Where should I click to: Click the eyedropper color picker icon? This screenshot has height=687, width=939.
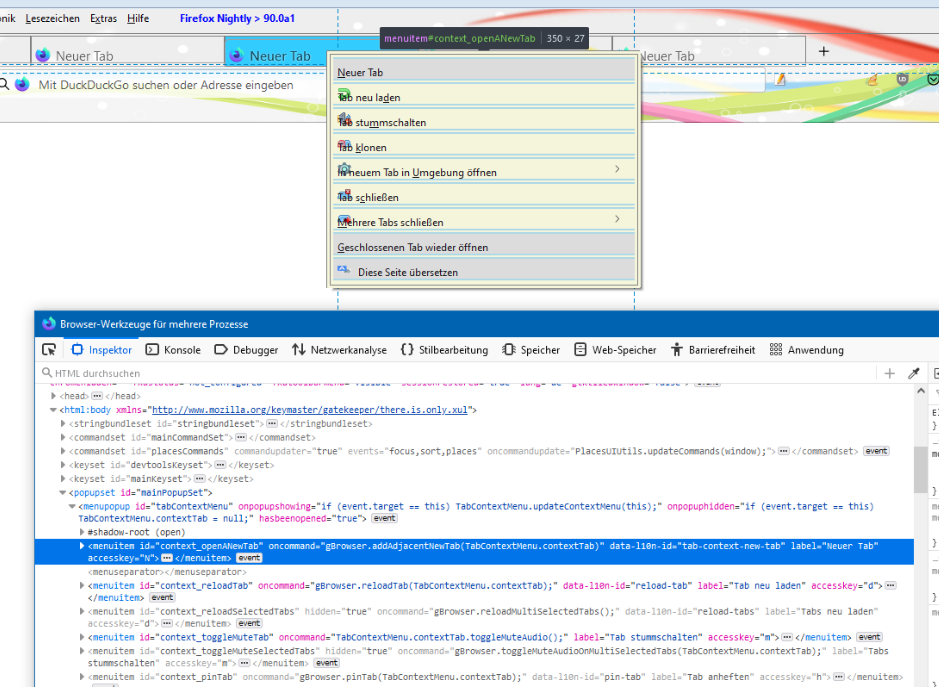pos(913,373)
